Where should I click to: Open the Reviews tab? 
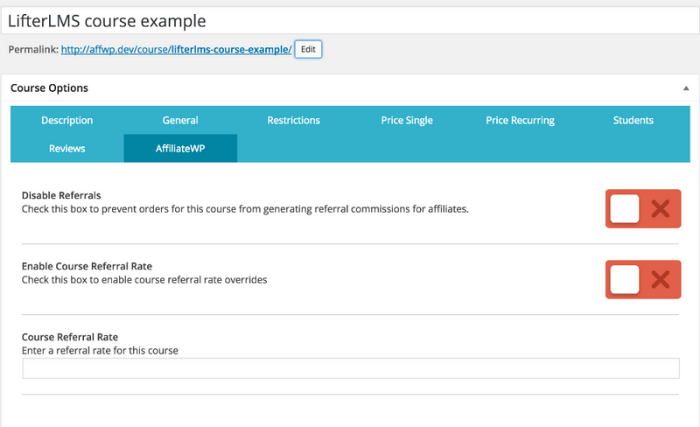coord(67,148)
